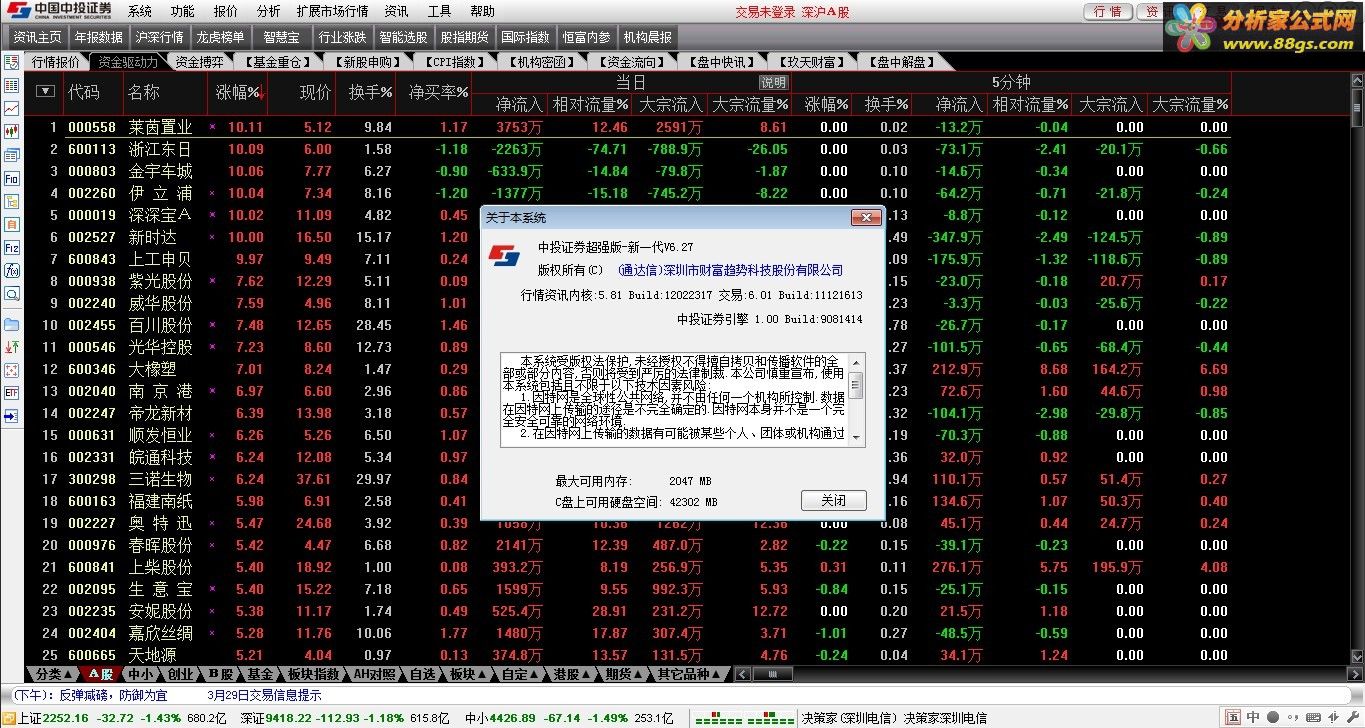Screen dimensions: 1365x728
Task: Expand the 板块▲ bottom menu
Action: [469, 674]
